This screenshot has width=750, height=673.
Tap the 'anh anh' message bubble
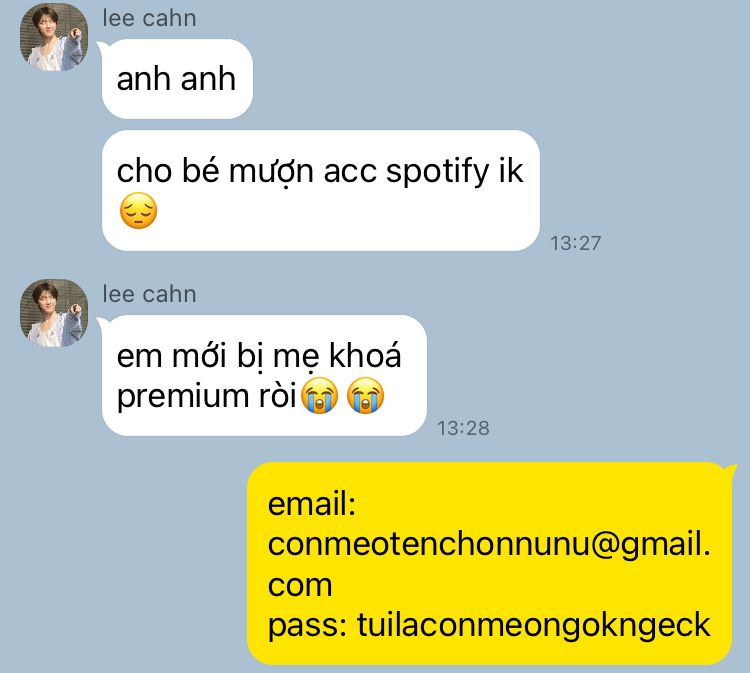(177, 79)
